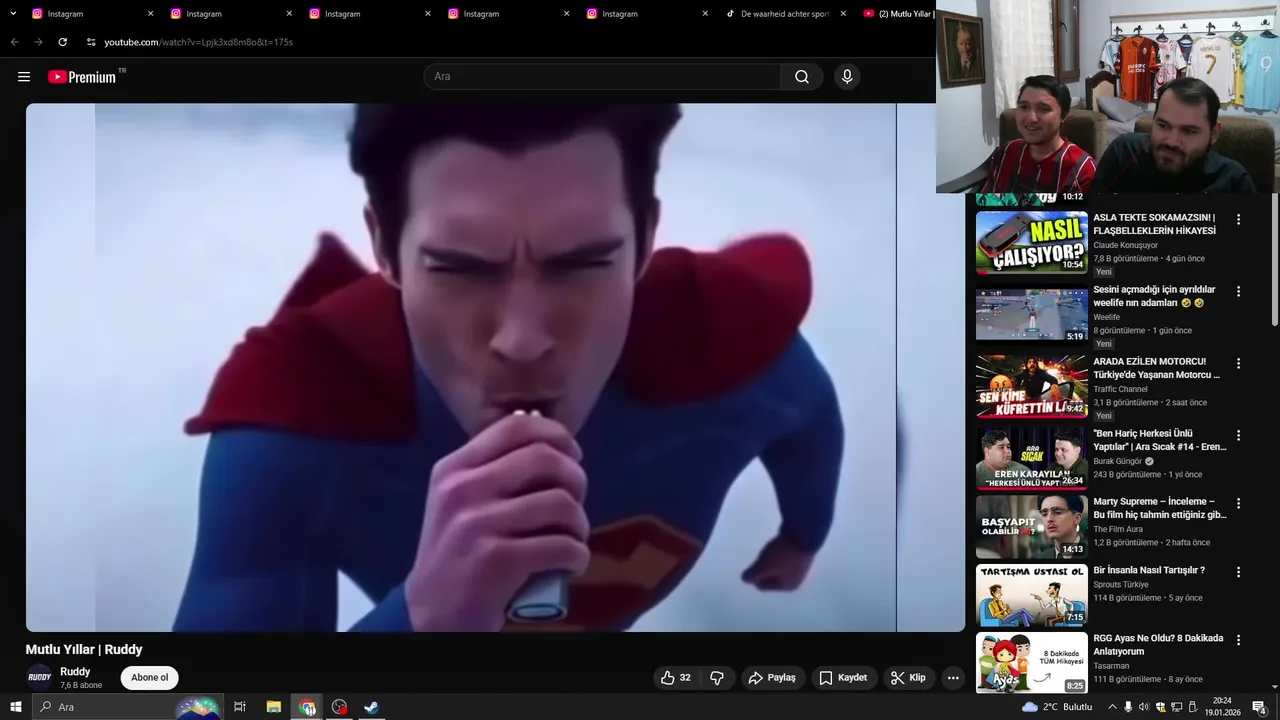Open options for Burak Güngör video
1280x720 pixels.
[x=1238, y=435]
